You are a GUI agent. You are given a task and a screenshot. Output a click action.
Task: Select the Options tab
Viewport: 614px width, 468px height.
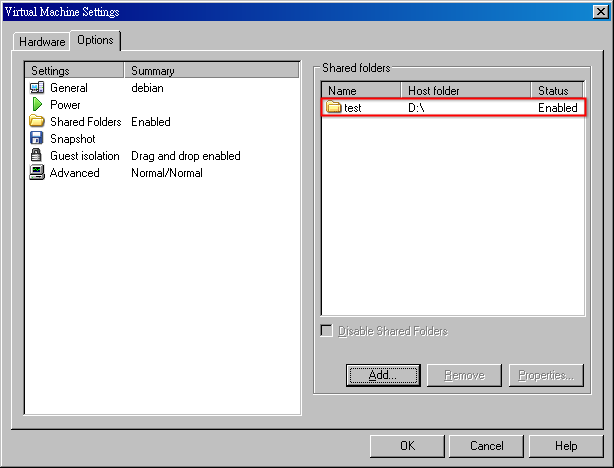(96, 40)
